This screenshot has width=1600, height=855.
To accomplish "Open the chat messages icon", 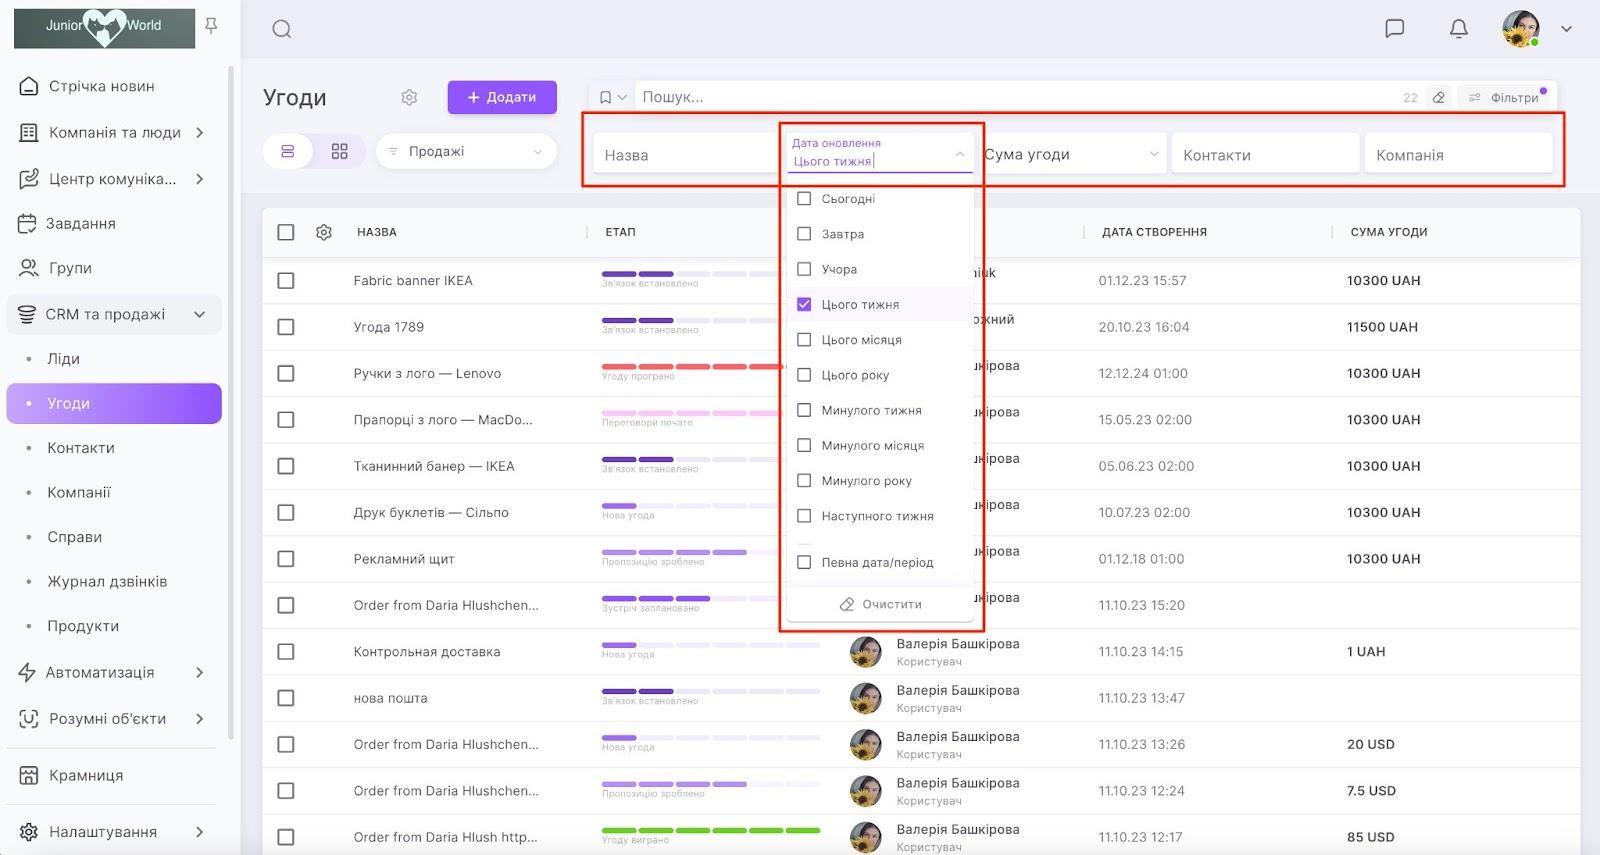I will [1394, 29].
